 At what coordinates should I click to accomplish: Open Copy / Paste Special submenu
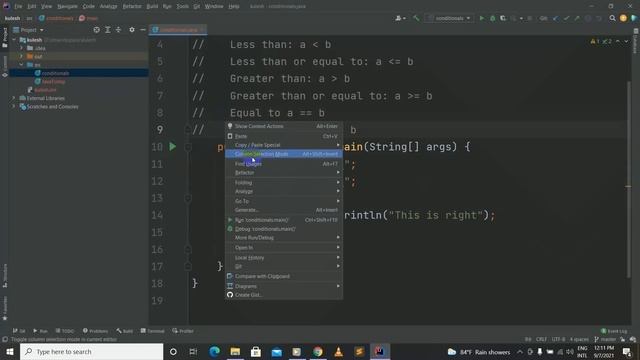coord(284,145)
